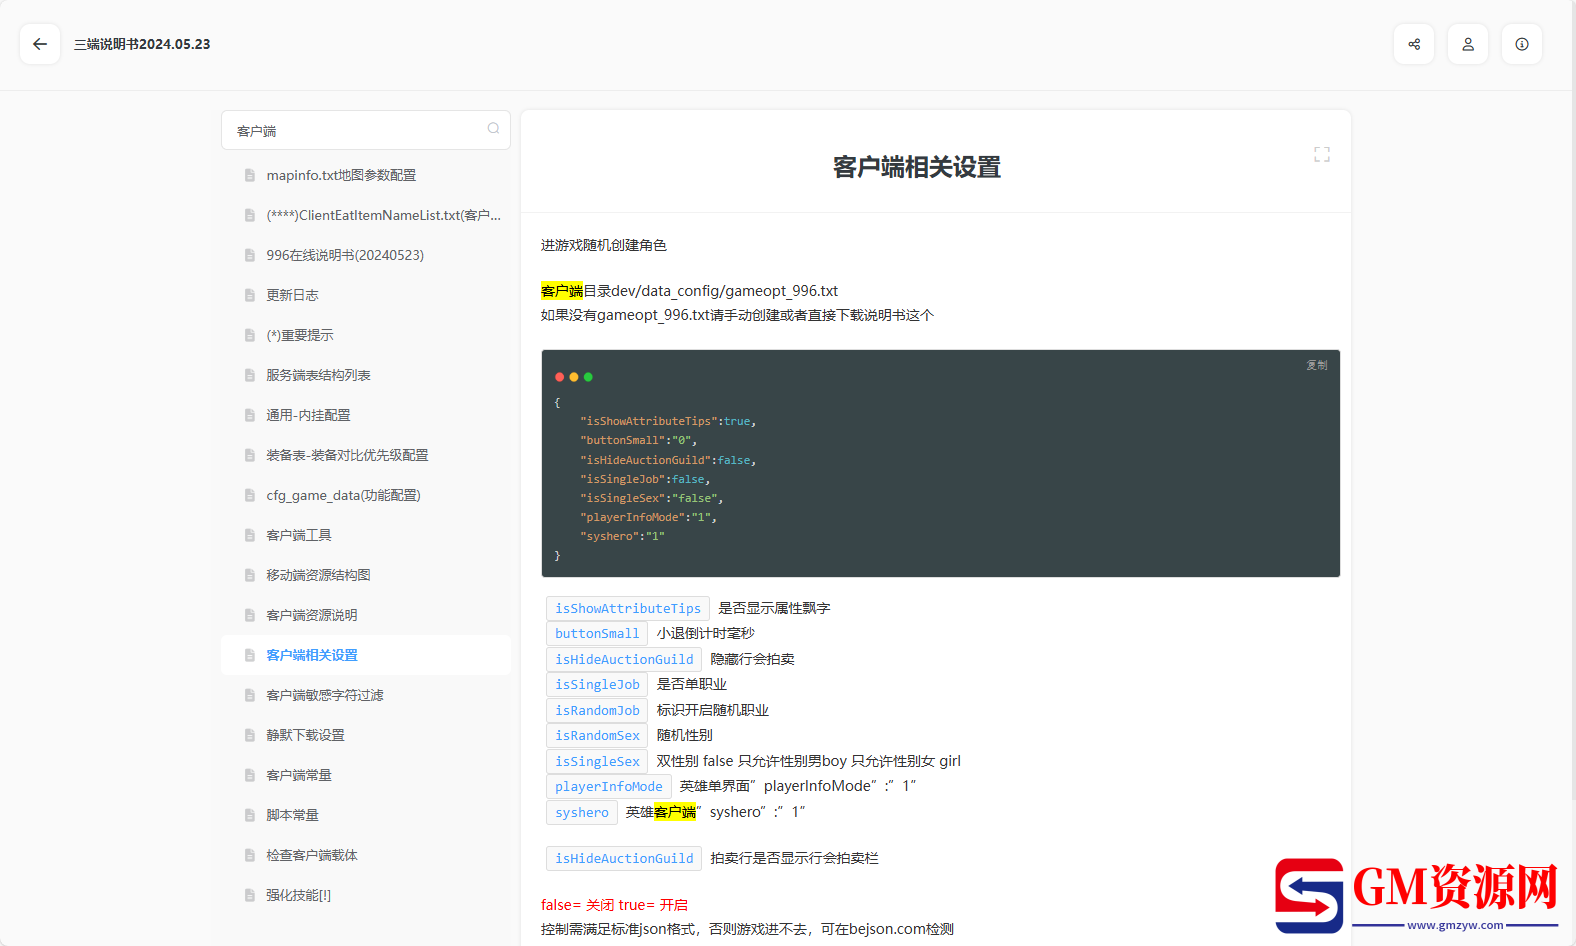Click the "playerInfoMode":"1" line in code
1576x946 pixels.
tap(648, 517)
